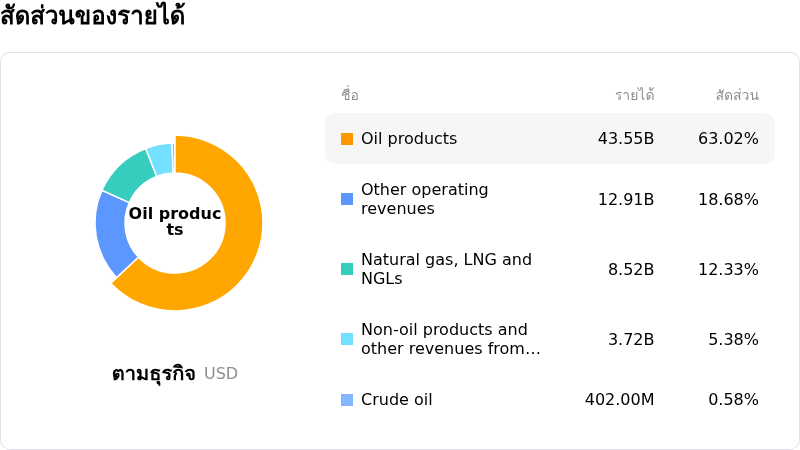Click the 63.02% share value
Screen dimensions: 800x450
click(728, 139)
